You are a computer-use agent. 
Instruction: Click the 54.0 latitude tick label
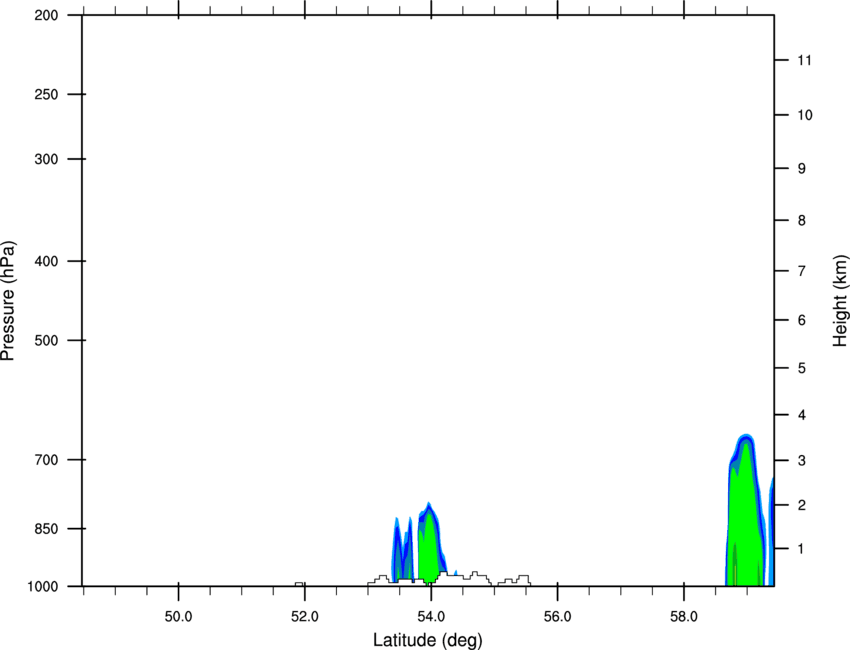(431, 617)
